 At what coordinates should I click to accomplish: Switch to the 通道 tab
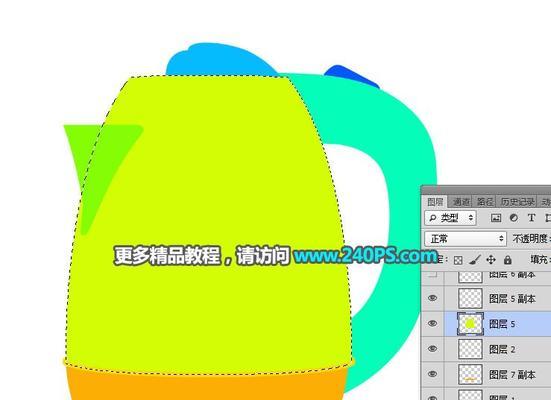coord(461,202)
